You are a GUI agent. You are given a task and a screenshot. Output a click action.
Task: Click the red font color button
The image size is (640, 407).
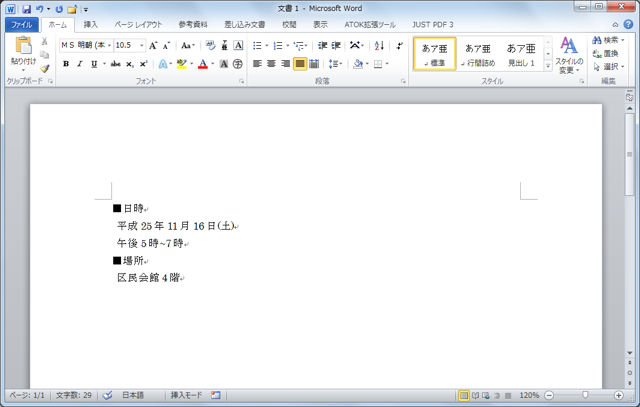[203, 64]
